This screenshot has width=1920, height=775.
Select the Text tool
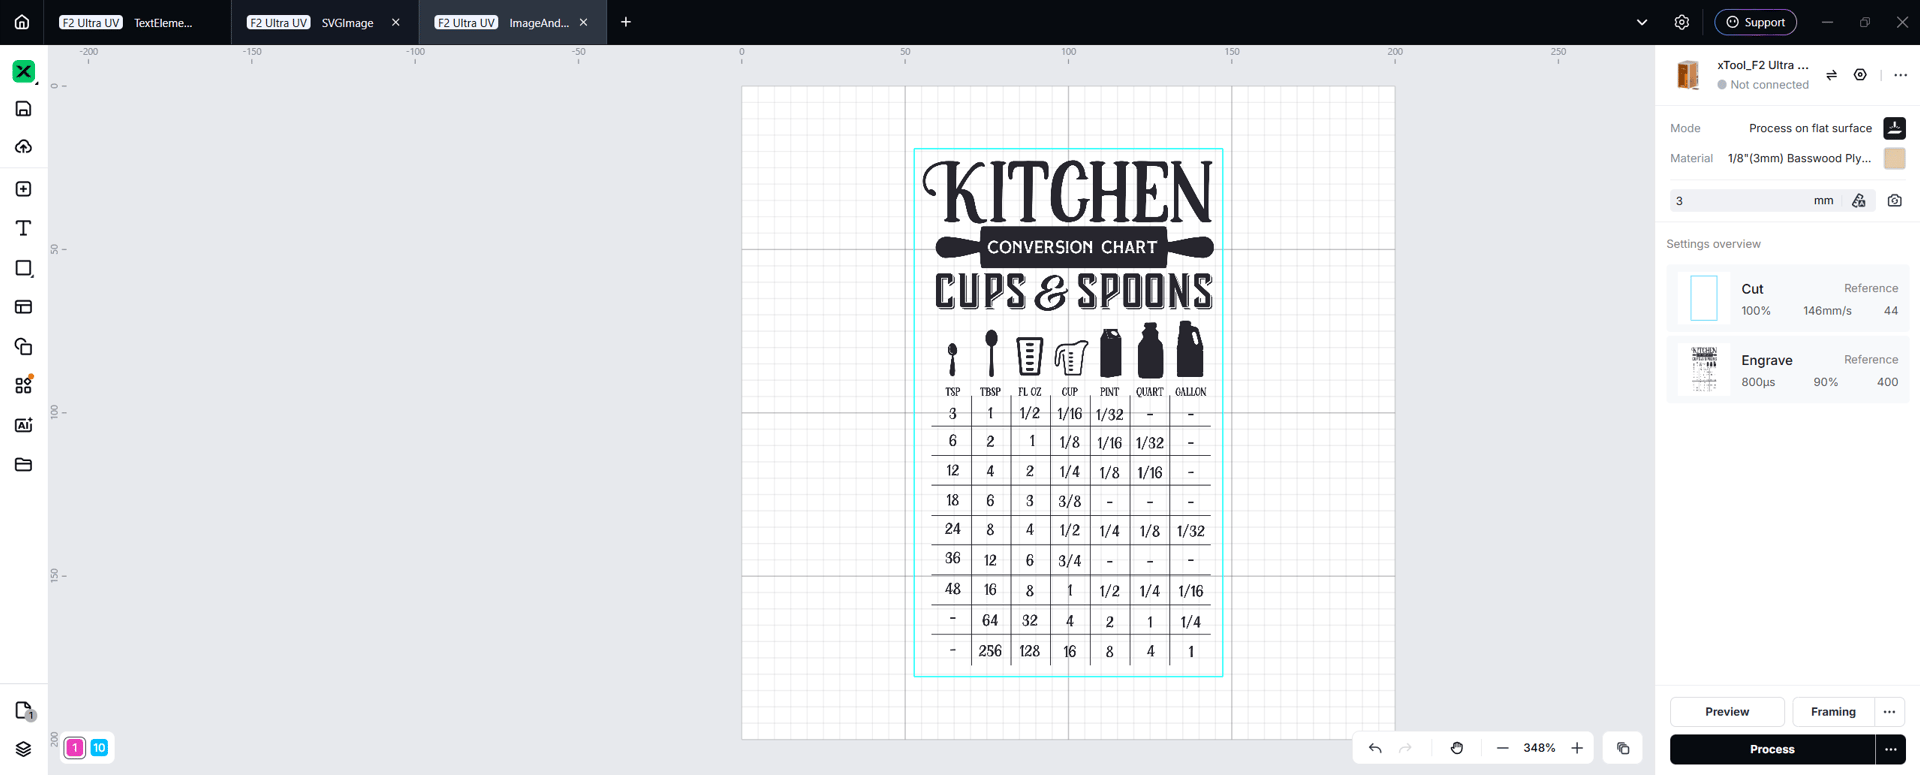pos(24,229)
